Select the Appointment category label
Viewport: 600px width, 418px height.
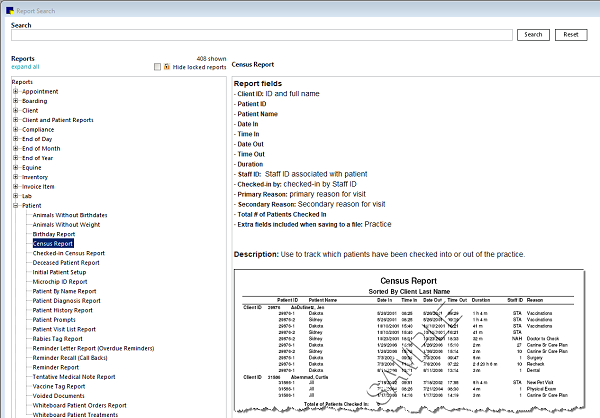[x=40, y=91]
